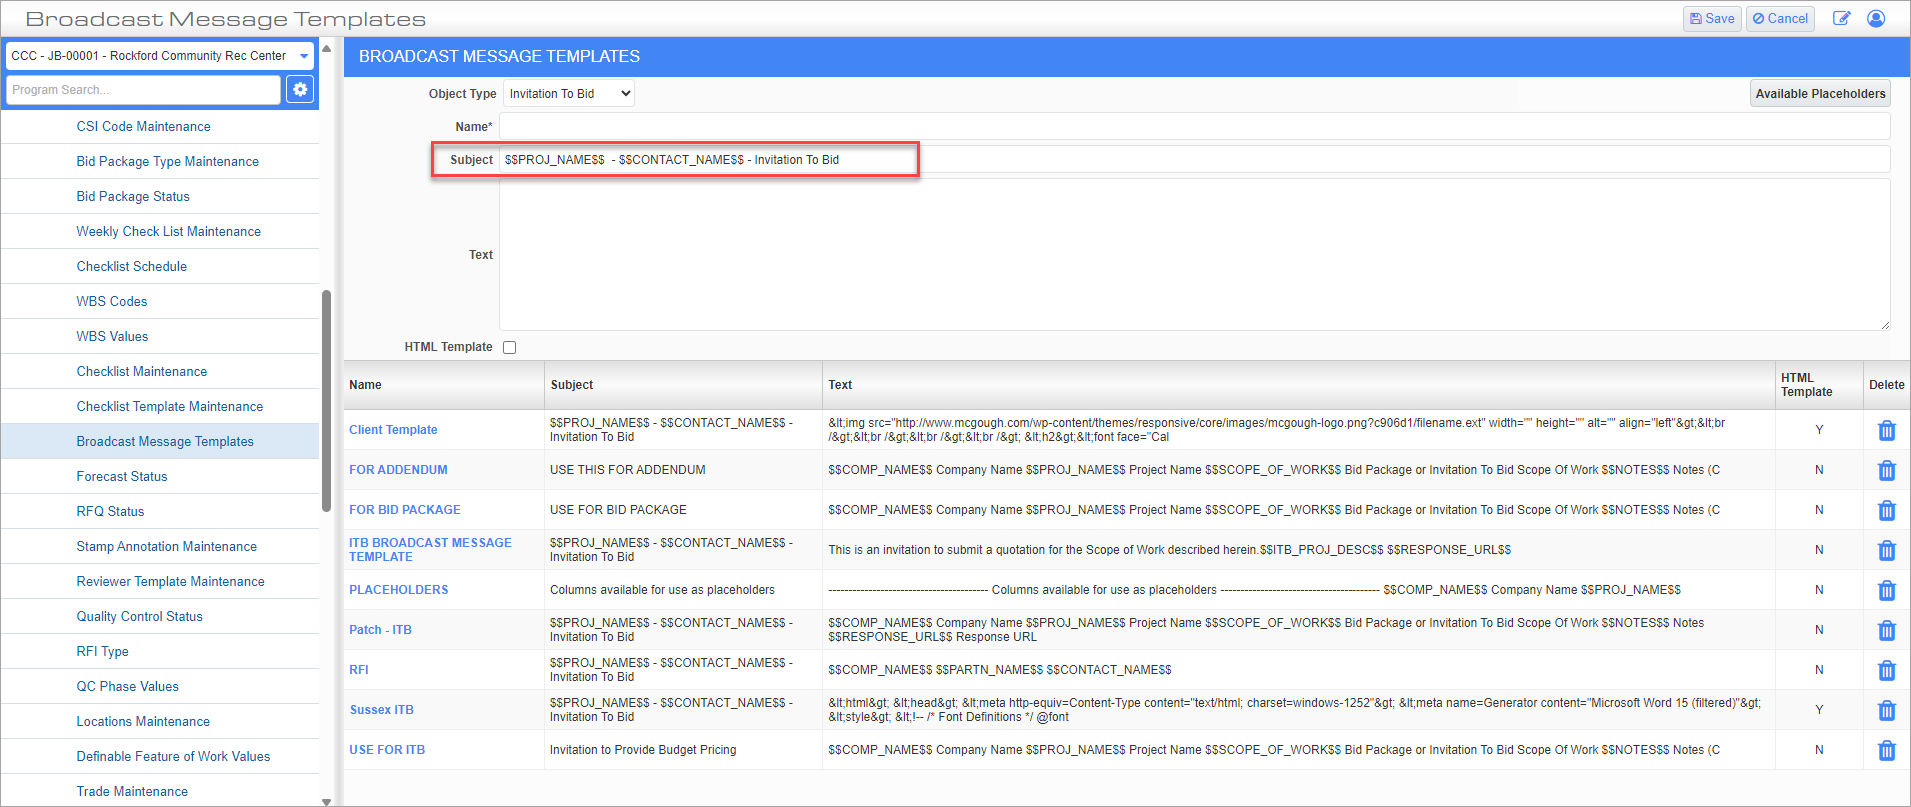Delete the ITB BROADCAST MESSAGE TEMPLATE row
The height and width of the screenshot is (807, 1911).
(x=1886, y=550)
